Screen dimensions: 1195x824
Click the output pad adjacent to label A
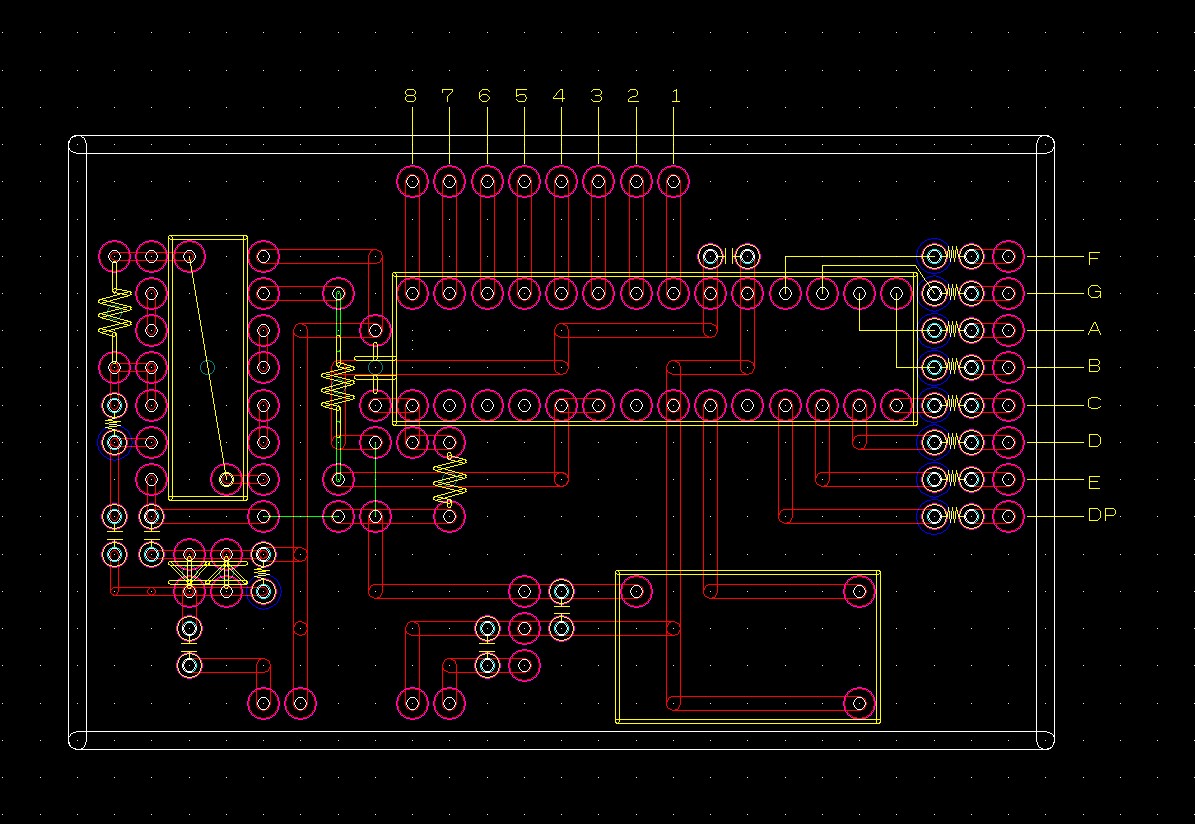(x=1008, y=330)
